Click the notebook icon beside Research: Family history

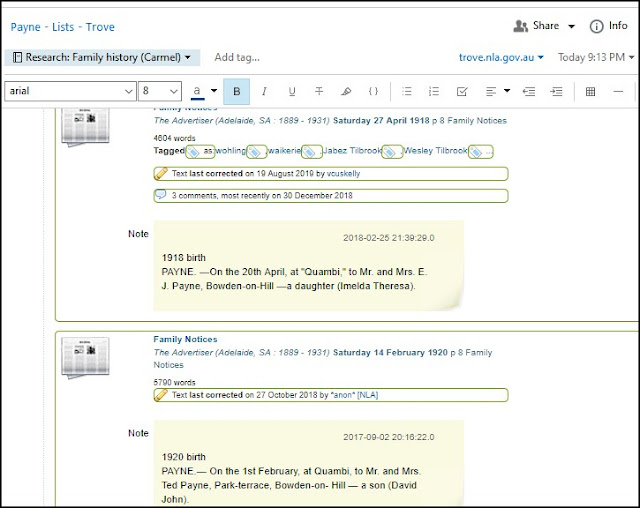(x=17, y=57)
